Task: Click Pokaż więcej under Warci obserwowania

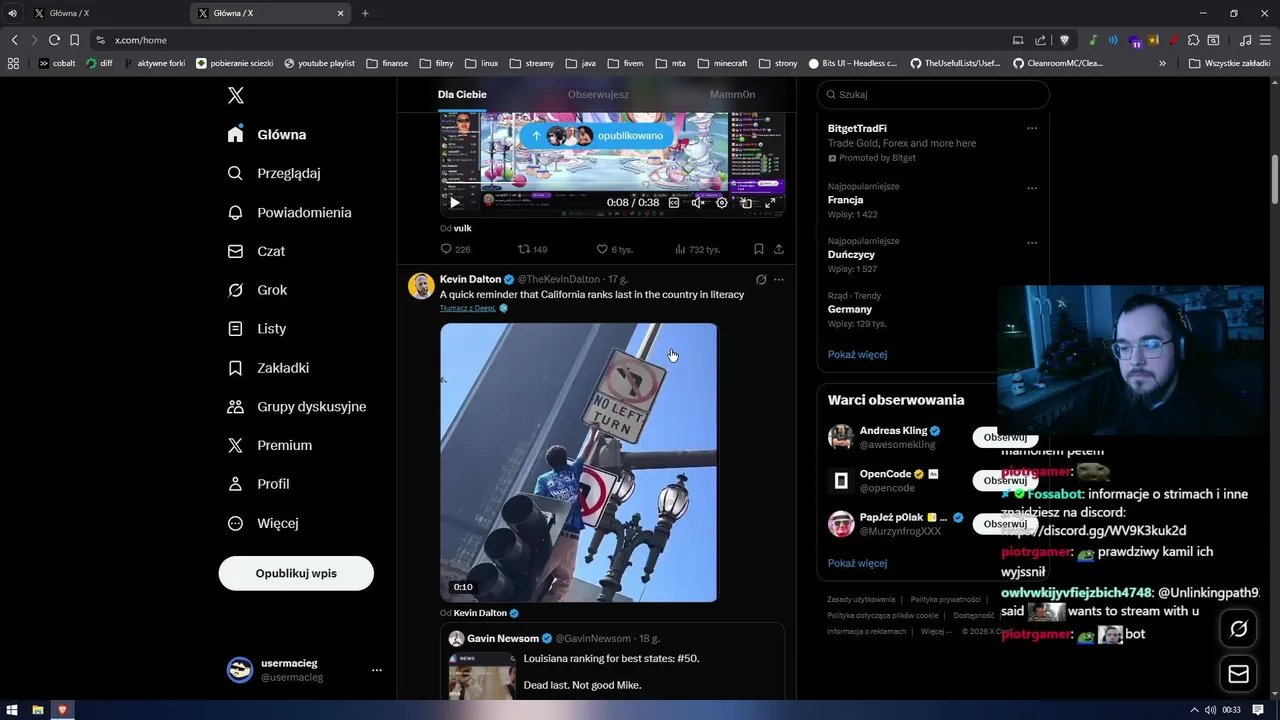Action: pos(857,563)
